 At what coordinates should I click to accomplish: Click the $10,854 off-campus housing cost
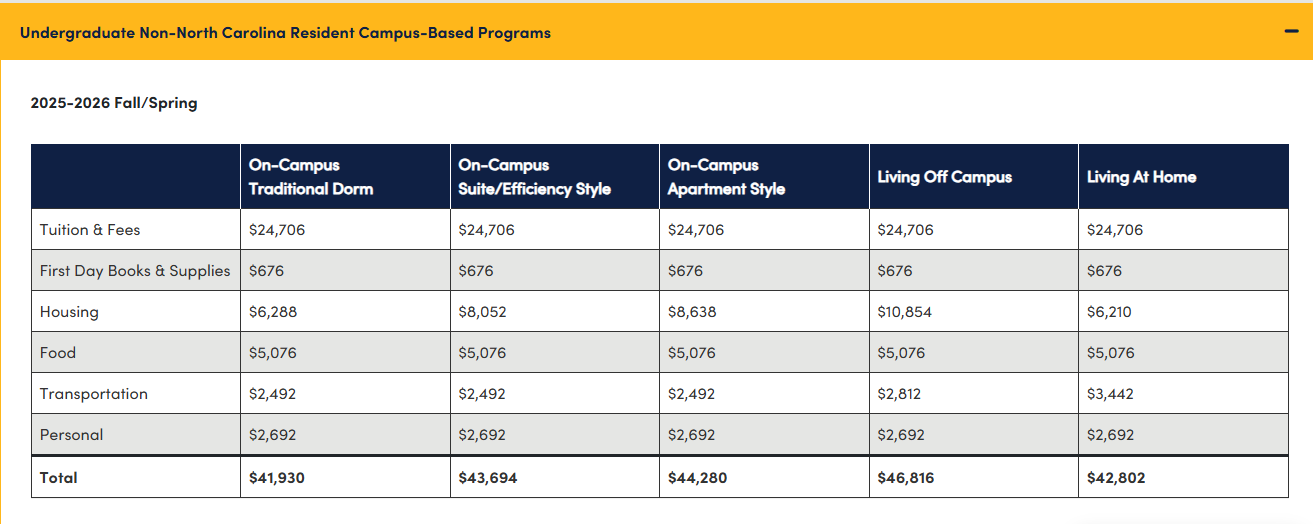[x=904, y=312]
